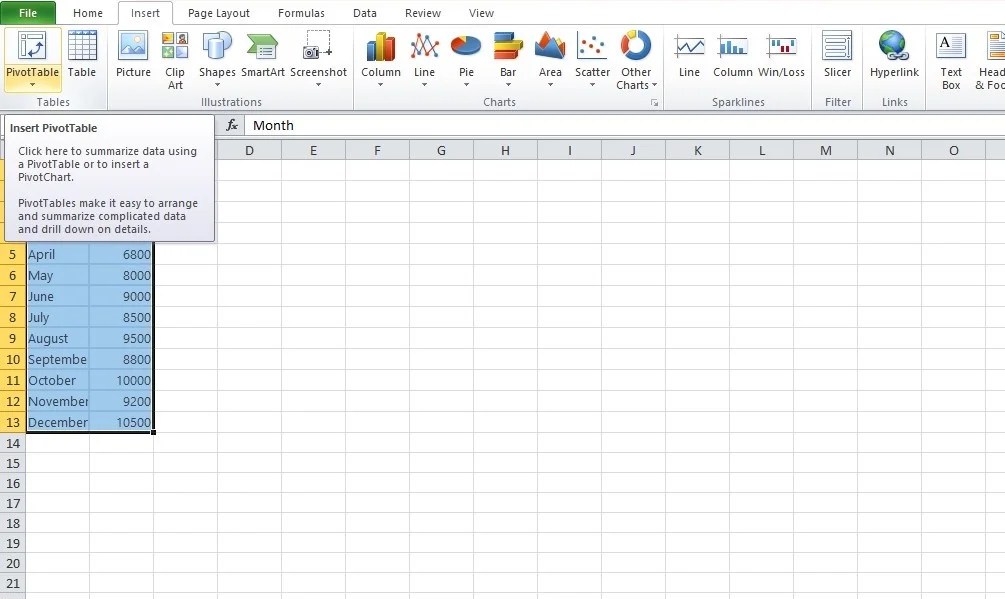
Task: Open the File menu
Action: (29, 13)
